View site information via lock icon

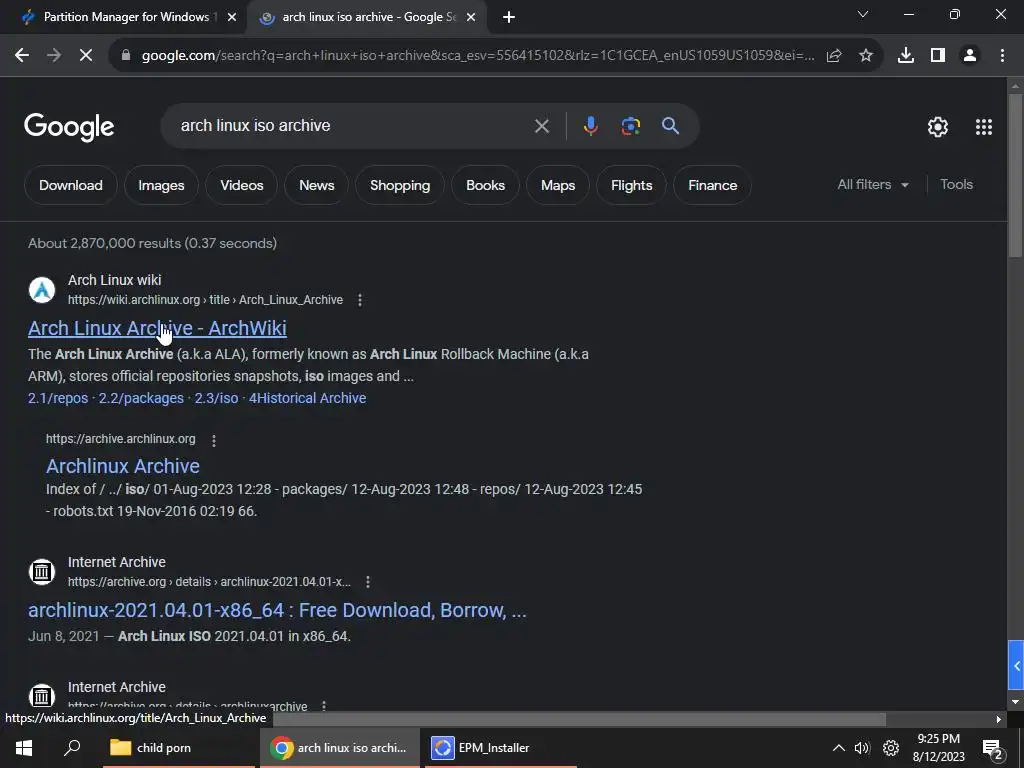(126, 56)
